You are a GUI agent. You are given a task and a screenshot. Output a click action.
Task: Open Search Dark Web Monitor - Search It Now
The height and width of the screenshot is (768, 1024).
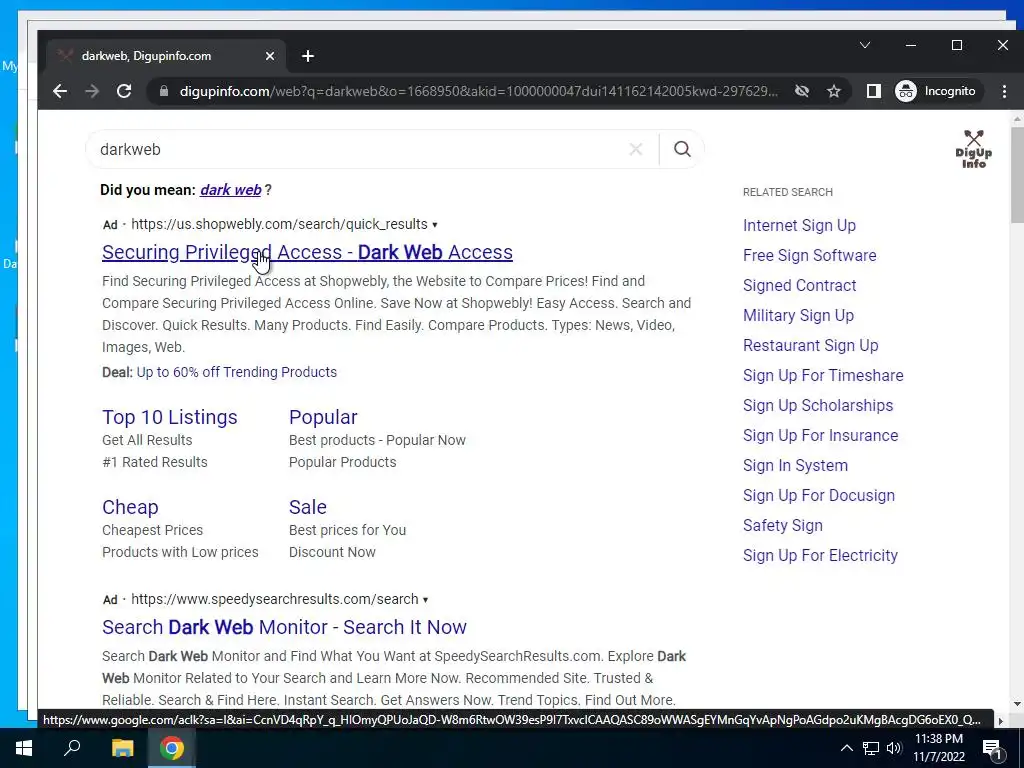click(x=284, y=627)
